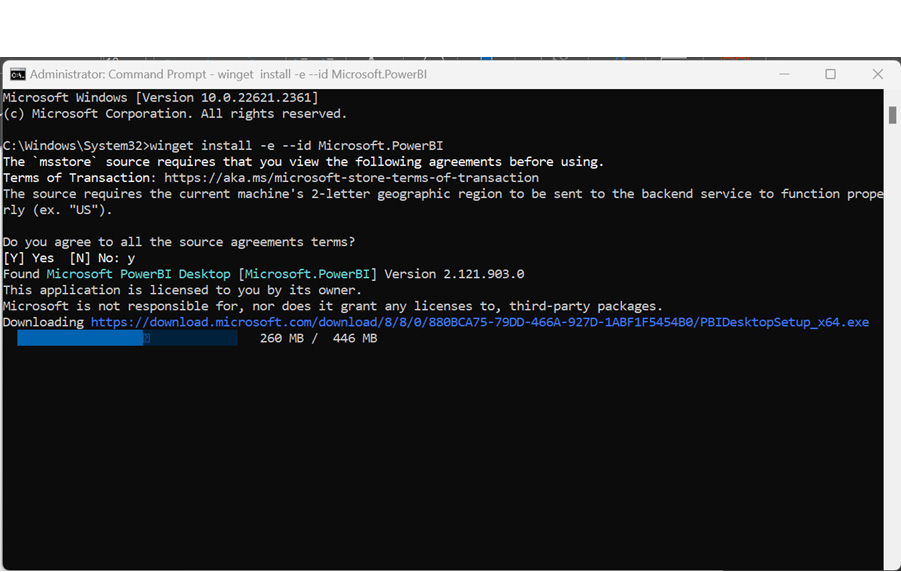Click the '260 MB / 446 MB' progress text
The image size is (901, 572).
tap(318, 338)
